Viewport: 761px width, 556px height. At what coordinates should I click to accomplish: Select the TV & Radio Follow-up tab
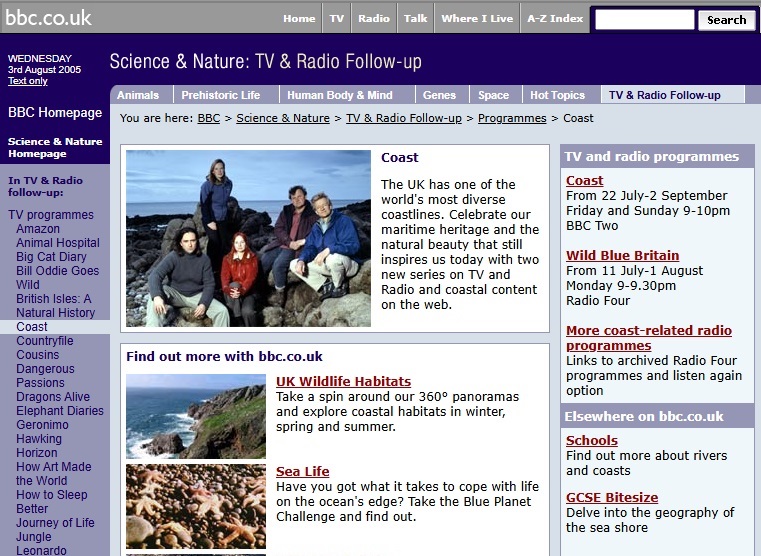[x=665, y=95]
